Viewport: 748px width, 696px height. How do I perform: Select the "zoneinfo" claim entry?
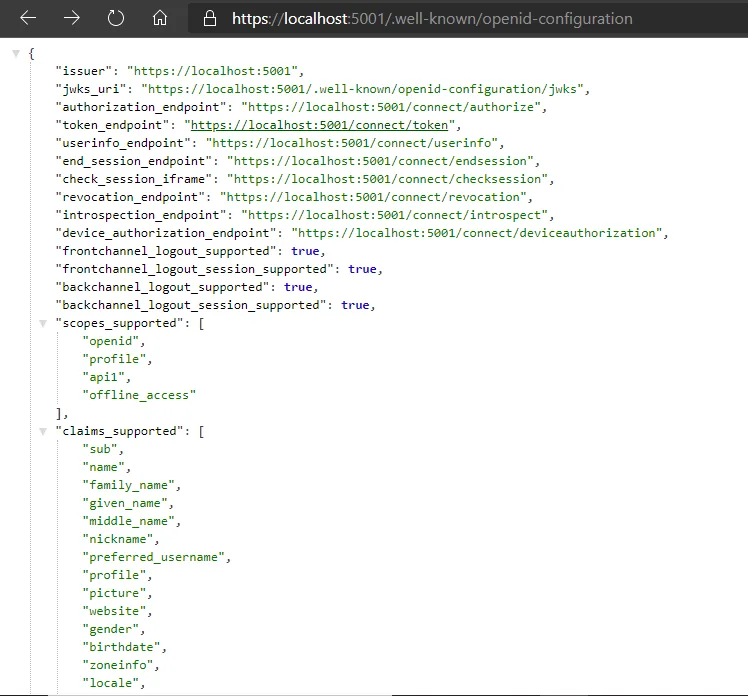[x=118, y=665]
